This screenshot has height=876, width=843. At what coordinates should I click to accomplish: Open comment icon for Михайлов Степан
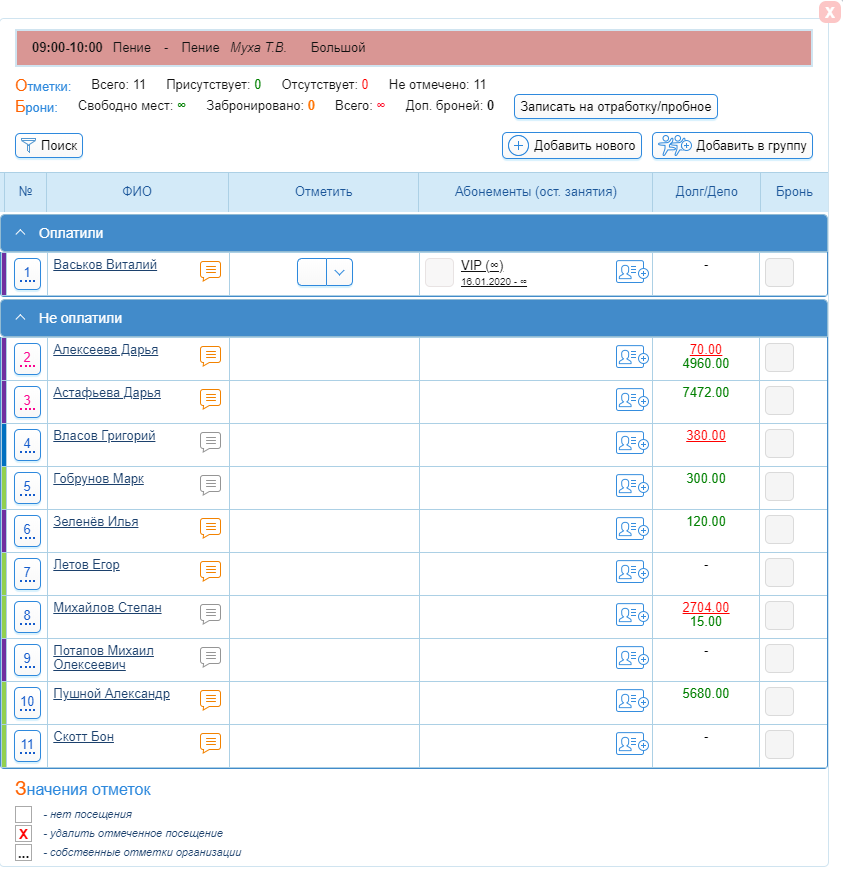coord(210,614)
